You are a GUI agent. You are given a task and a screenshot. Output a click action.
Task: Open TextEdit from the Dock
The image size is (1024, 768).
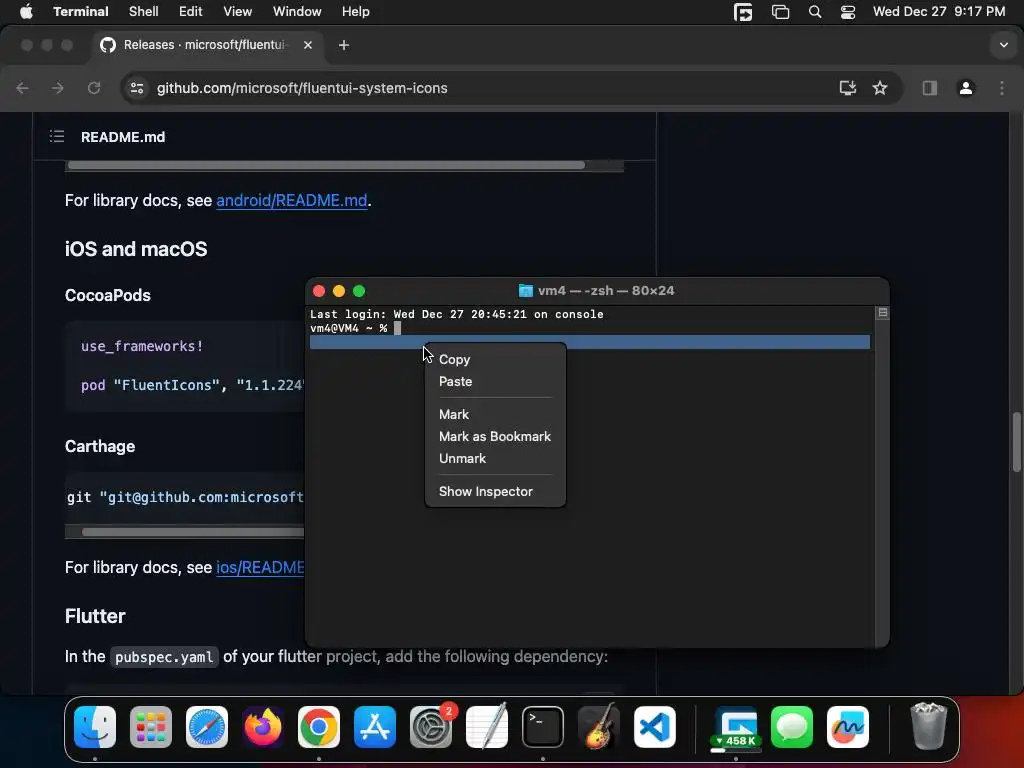(x=487, y=727)
